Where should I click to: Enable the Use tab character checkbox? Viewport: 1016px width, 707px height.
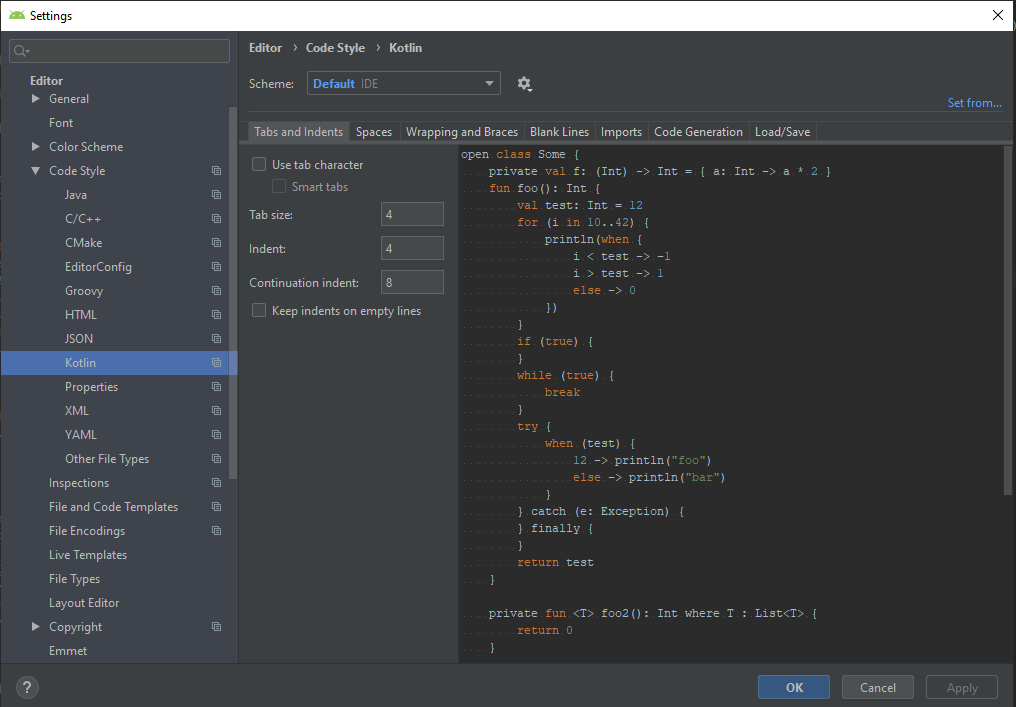tap(259, 163)
